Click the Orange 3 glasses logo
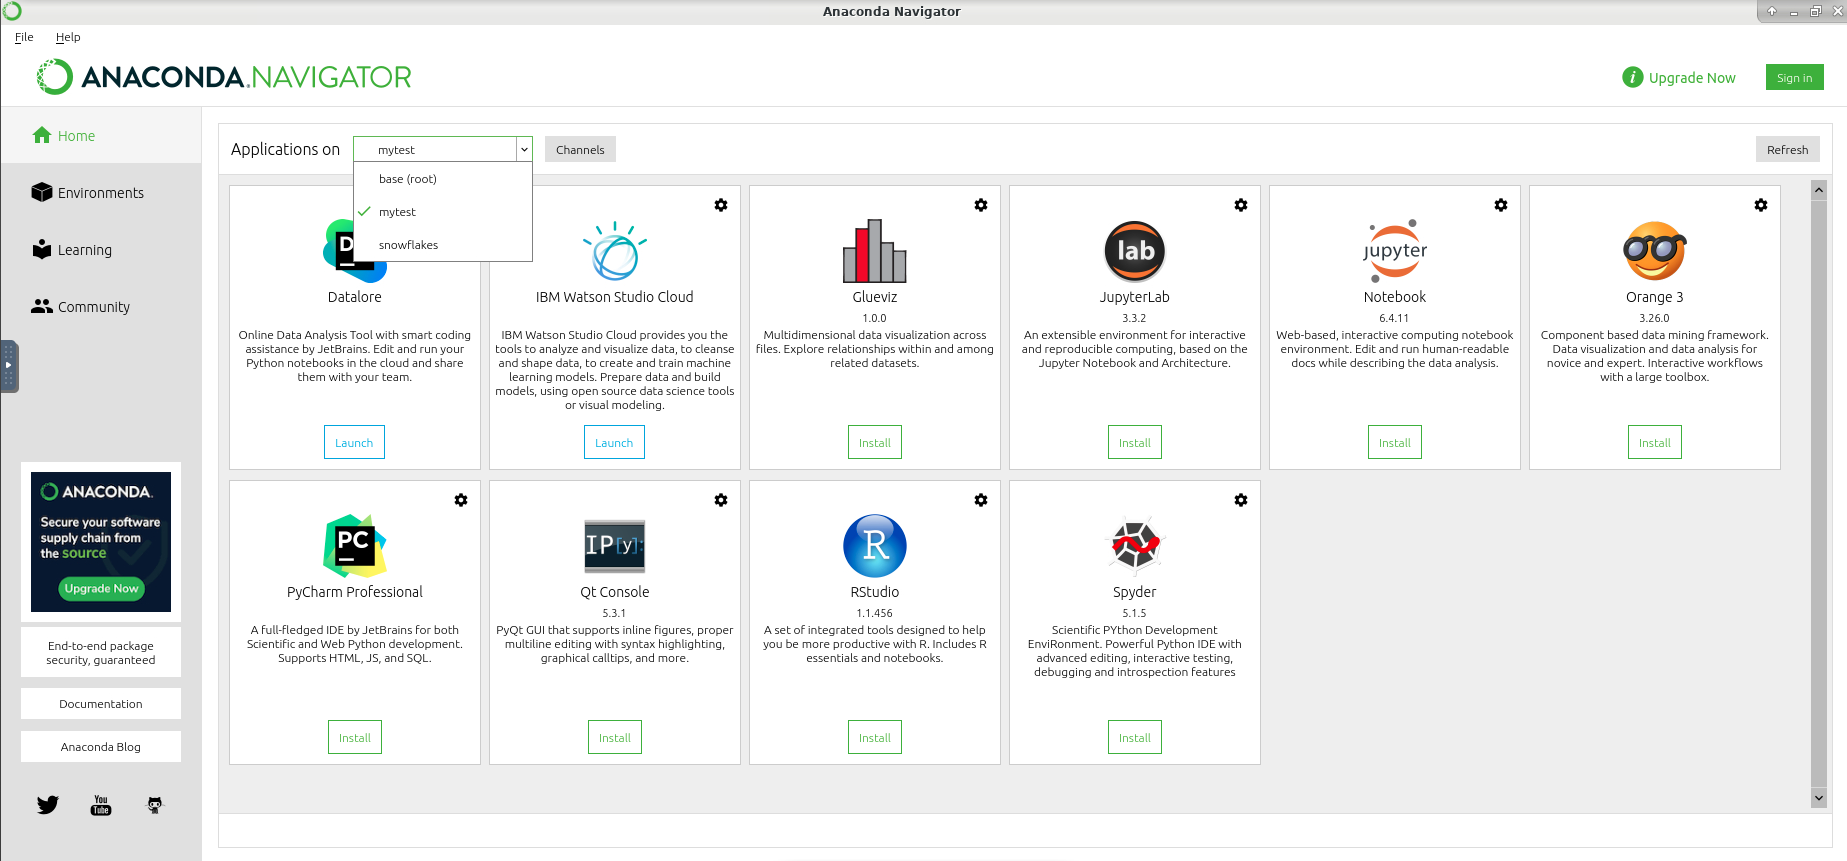 coord(1655,251)
